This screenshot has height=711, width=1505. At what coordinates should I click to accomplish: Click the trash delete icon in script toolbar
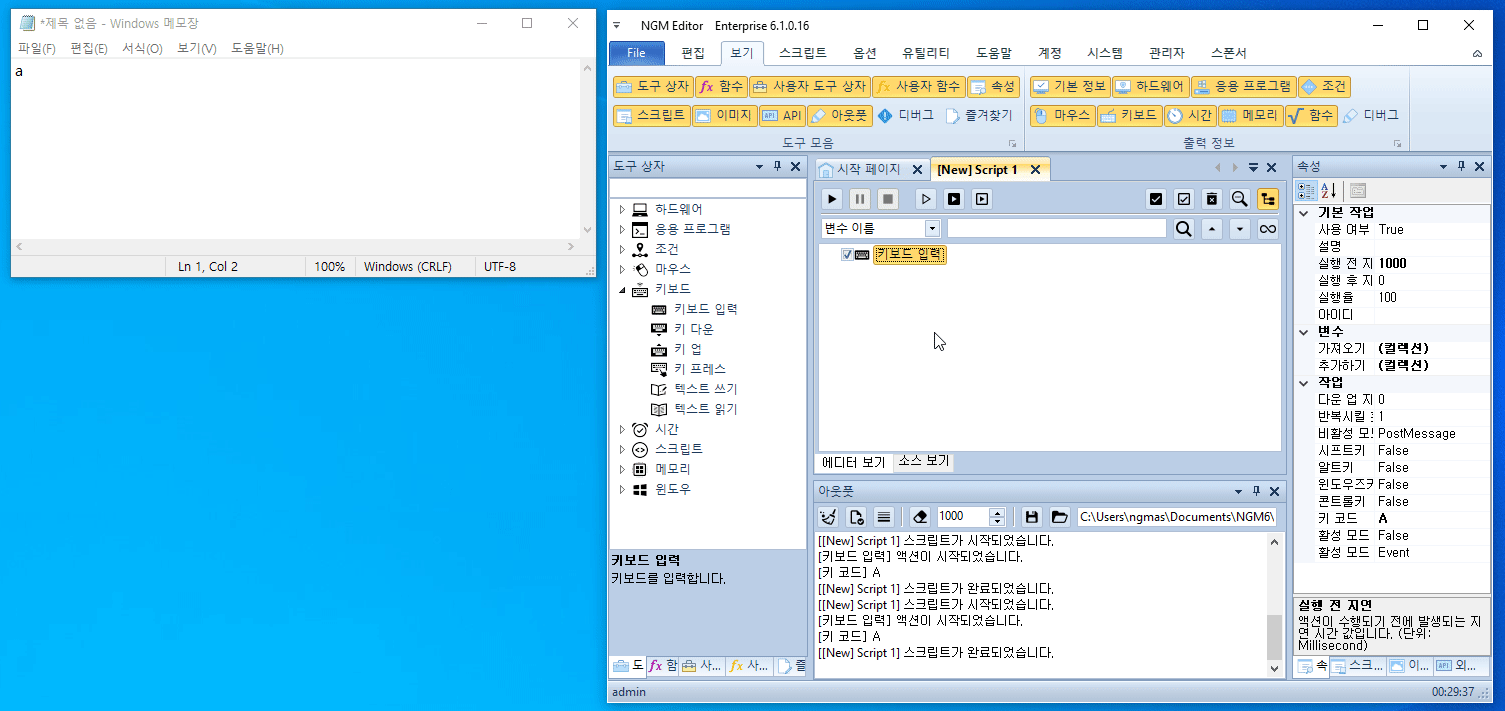pos(1212,199)
